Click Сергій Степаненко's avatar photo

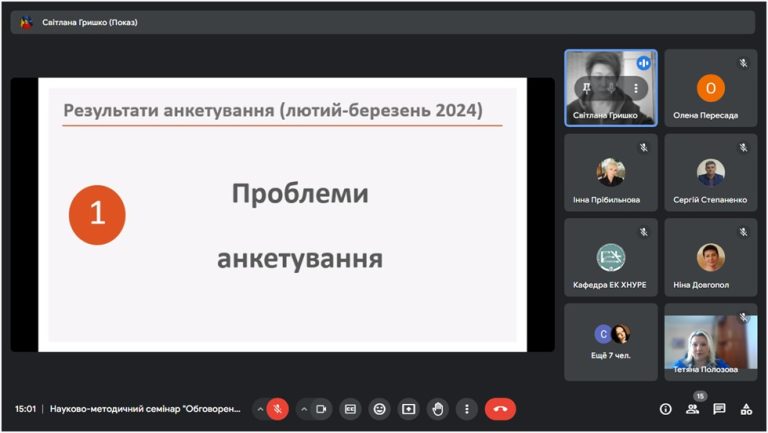(x=711, y=172)
